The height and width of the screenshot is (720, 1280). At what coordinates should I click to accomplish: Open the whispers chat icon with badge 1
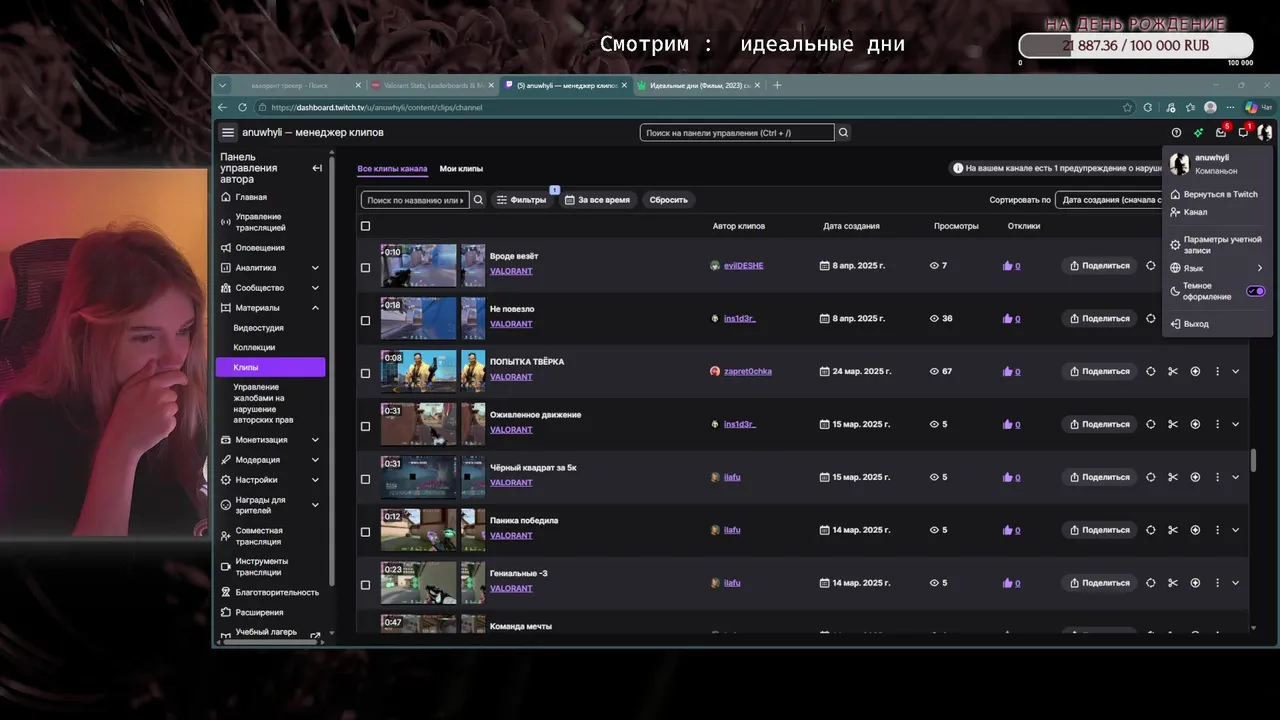(x=1243, y=132)
